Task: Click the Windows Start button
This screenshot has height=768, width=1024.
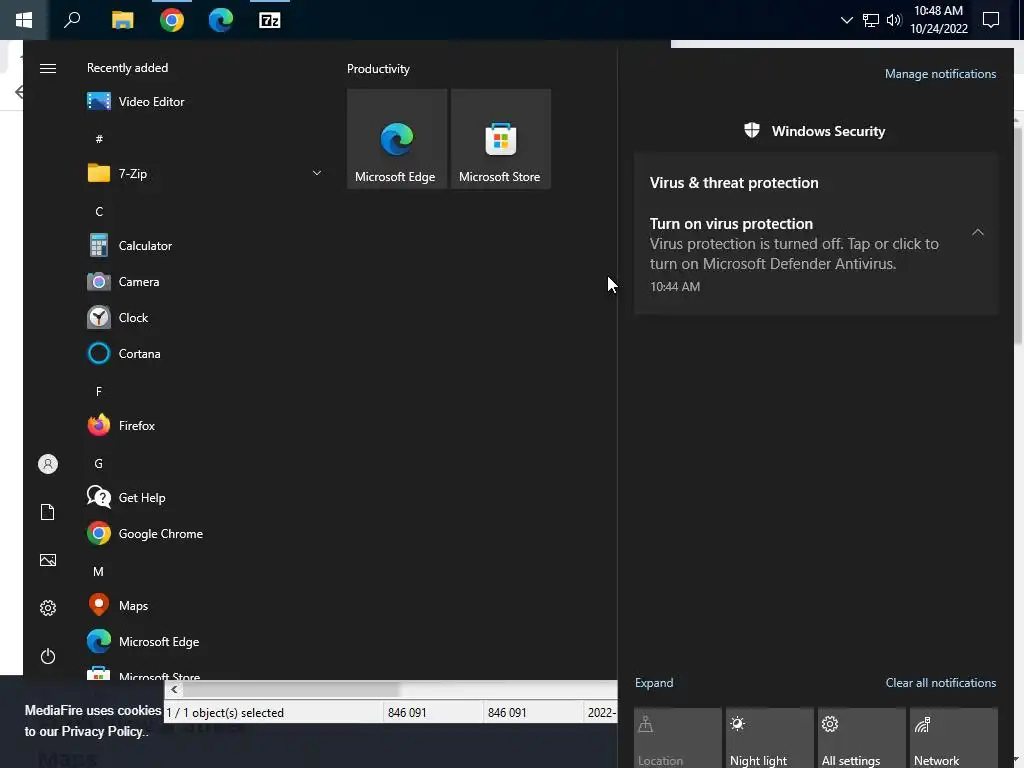Action: coord(24,20)
